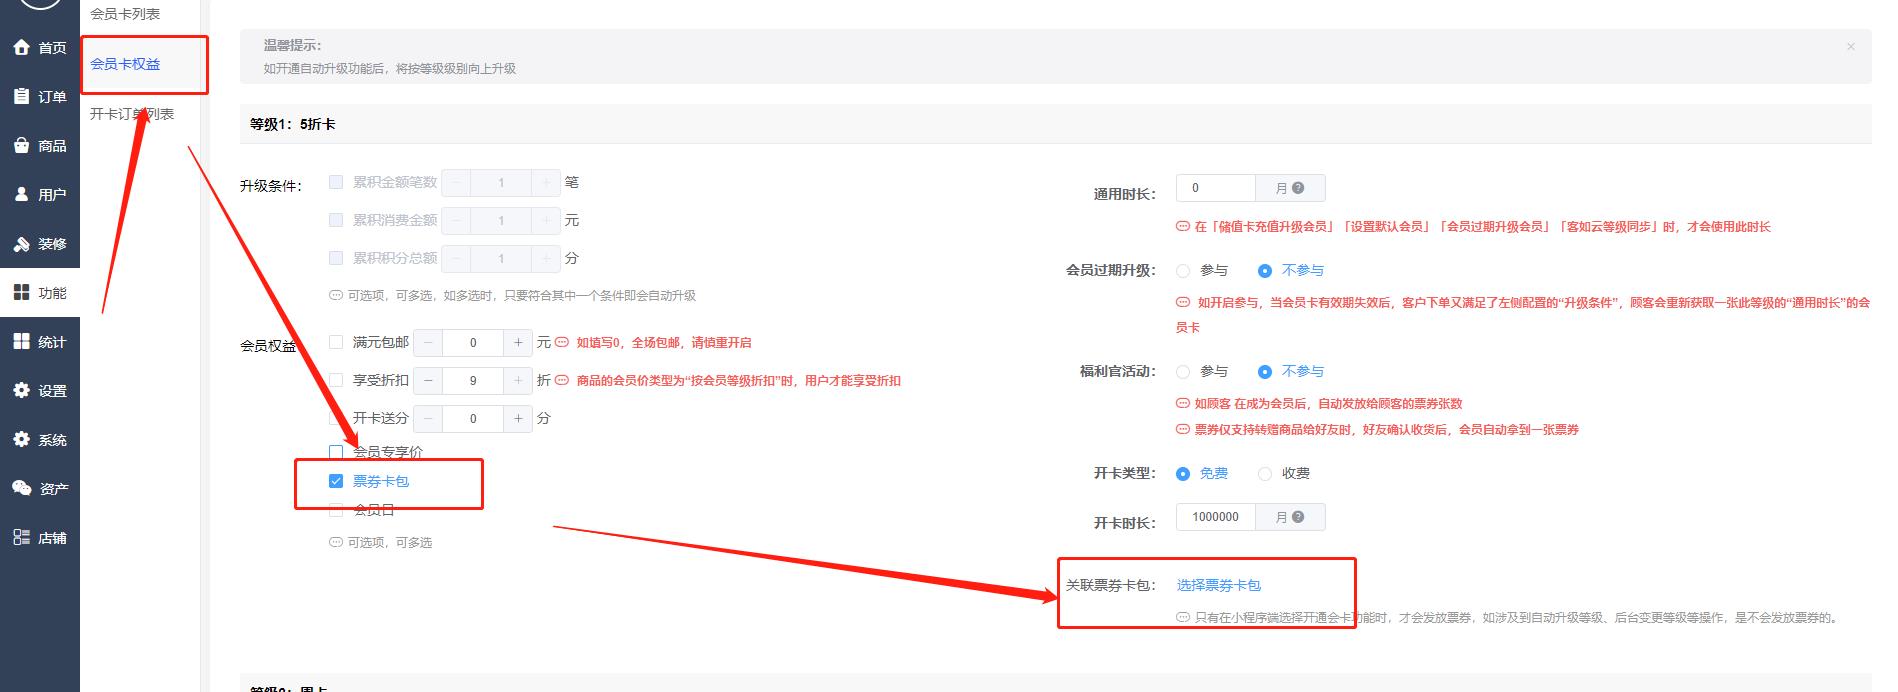The width and height of the screenshot is (1898, 692).
Task: Select 收费 radio for 开卡类型
Action: (x=1265, y=473)
